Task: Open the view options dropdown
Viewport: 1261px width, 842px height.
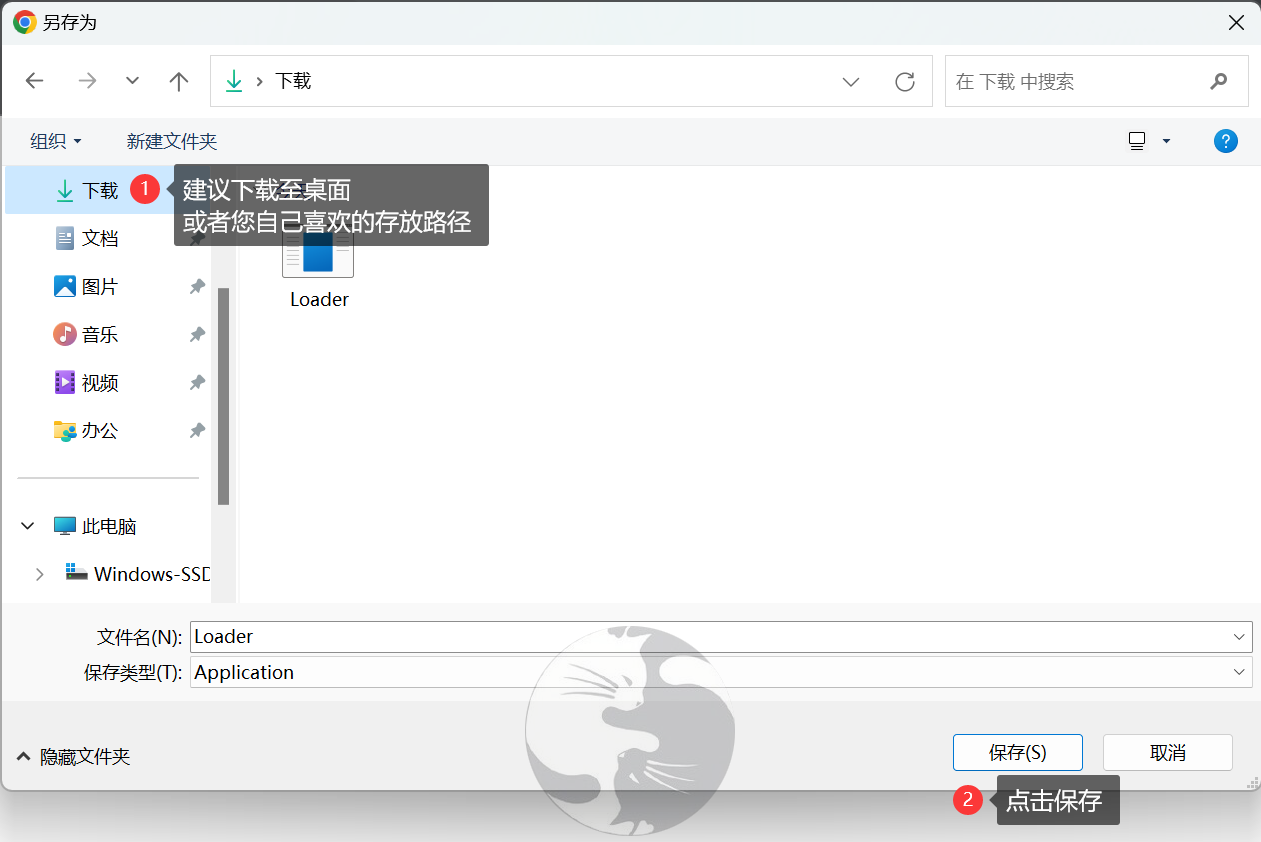Action: point(1165,141)
